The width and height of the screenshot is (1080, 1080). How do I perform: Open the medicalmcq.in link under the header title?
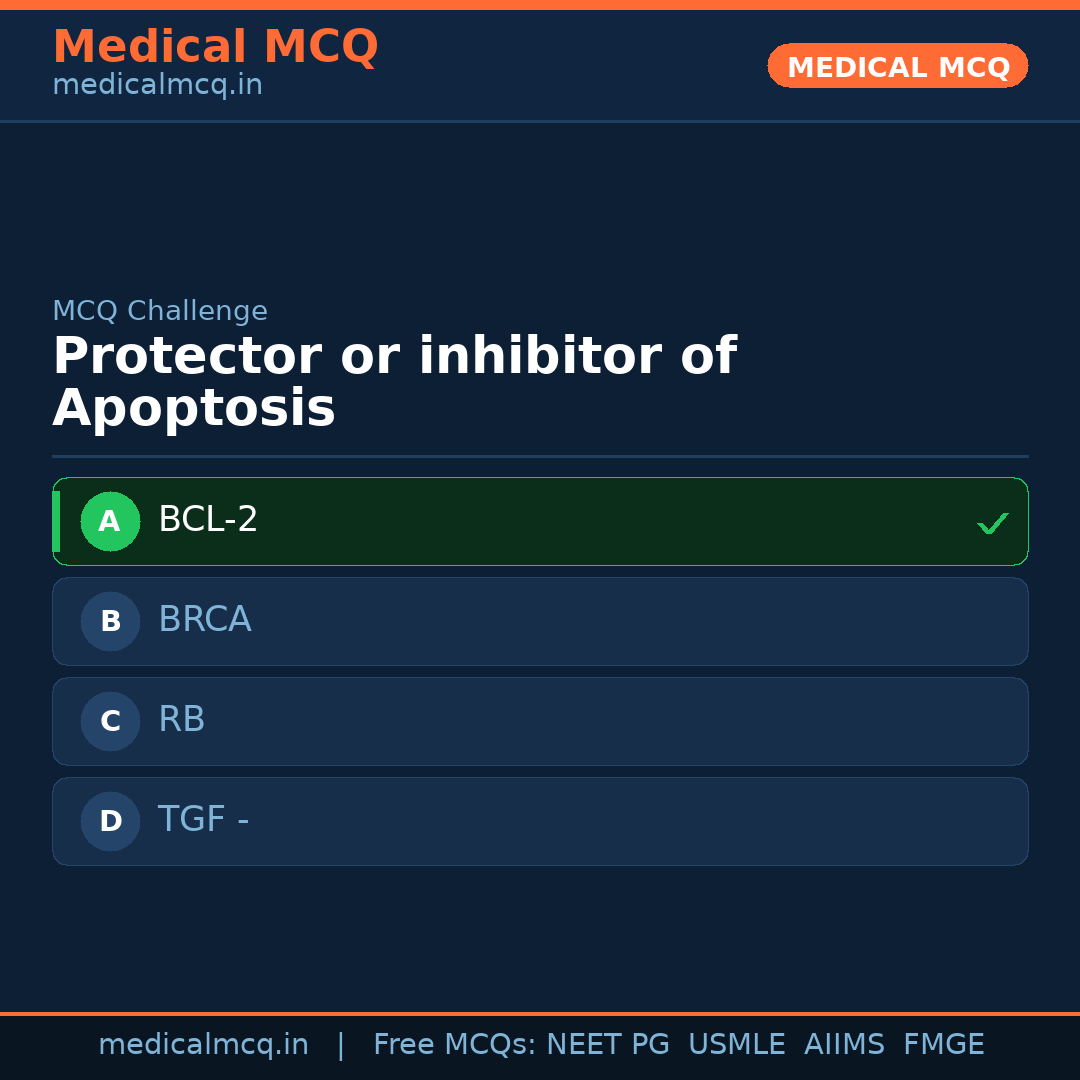[x=157, y=86]
